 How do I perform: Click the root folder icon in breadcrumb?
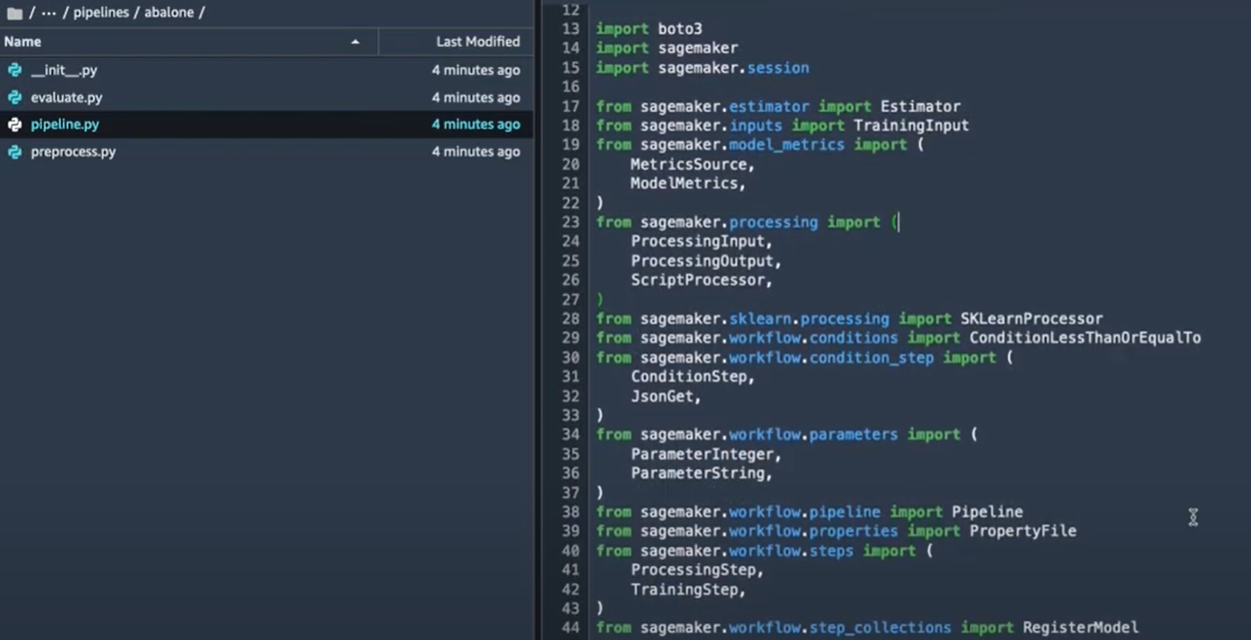[x=14, y=13]
